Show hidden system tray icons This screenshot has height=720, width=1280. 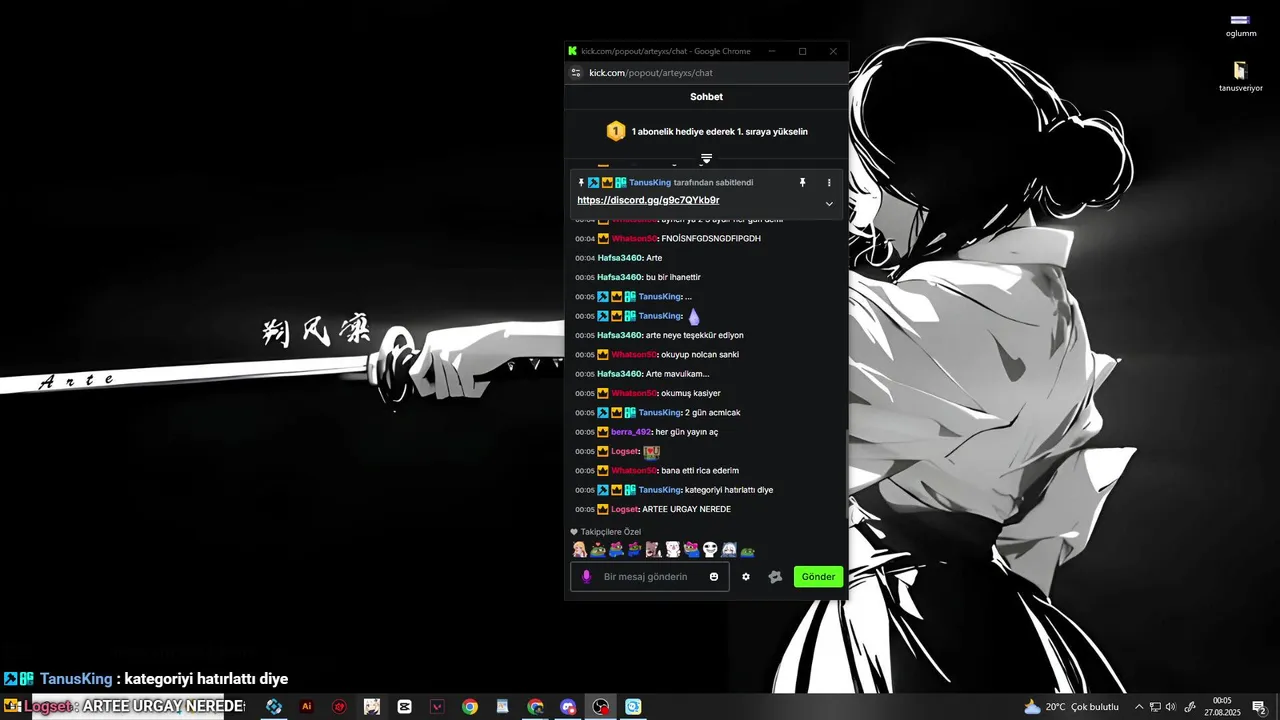pos(1138,707)
